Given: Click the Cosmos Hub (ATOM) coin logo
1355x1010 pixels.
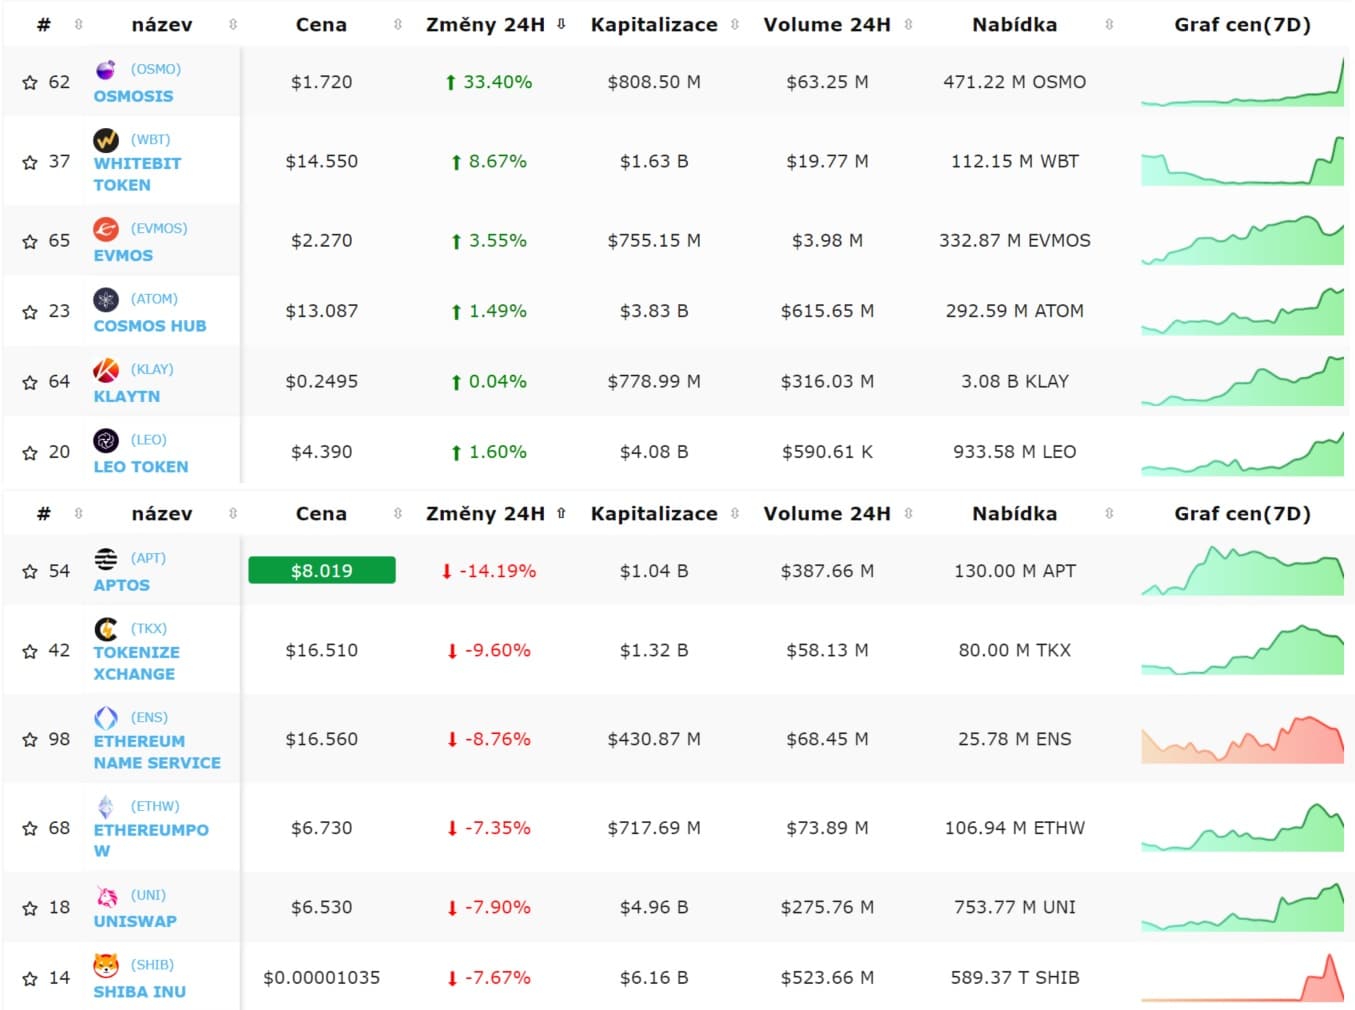Looking at the screenshot, I should click(106, 299).
